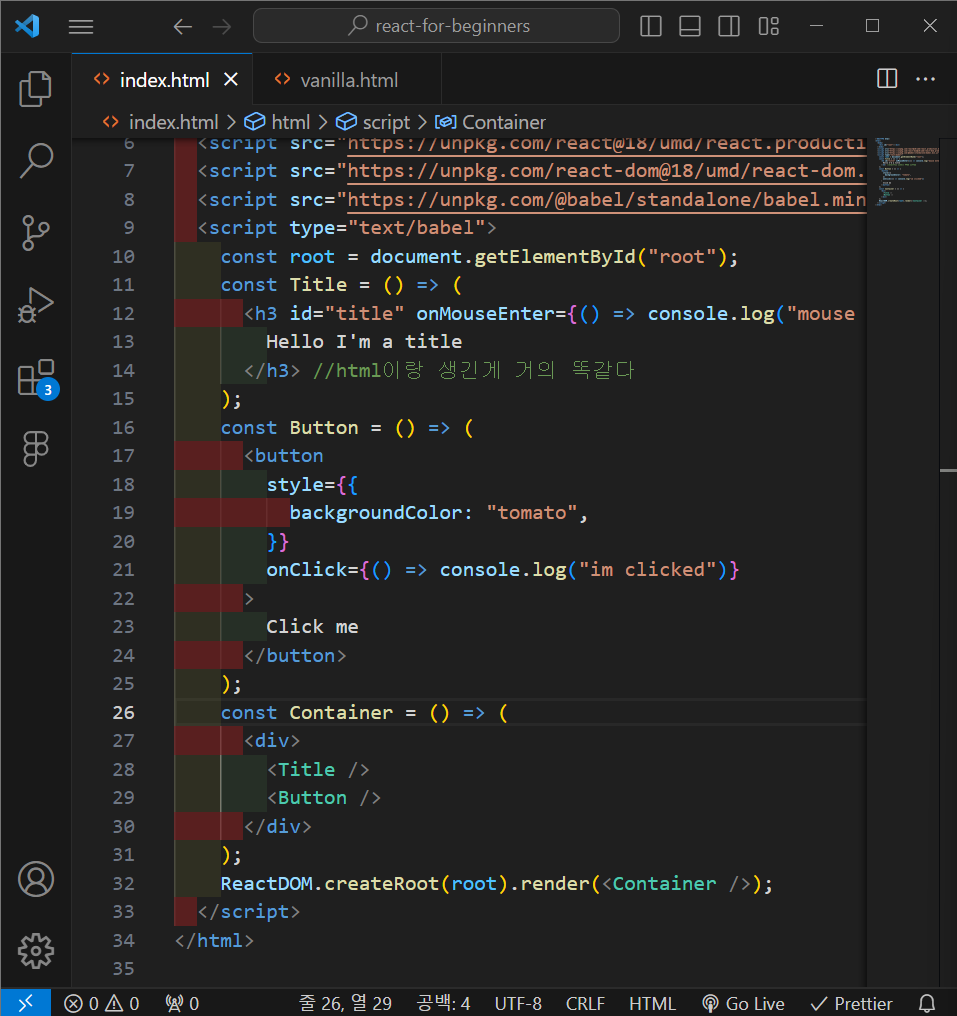Screen dimensions: 957x1016
Task: Switch to the vanilla.html tab
Action: click(349, 80)
